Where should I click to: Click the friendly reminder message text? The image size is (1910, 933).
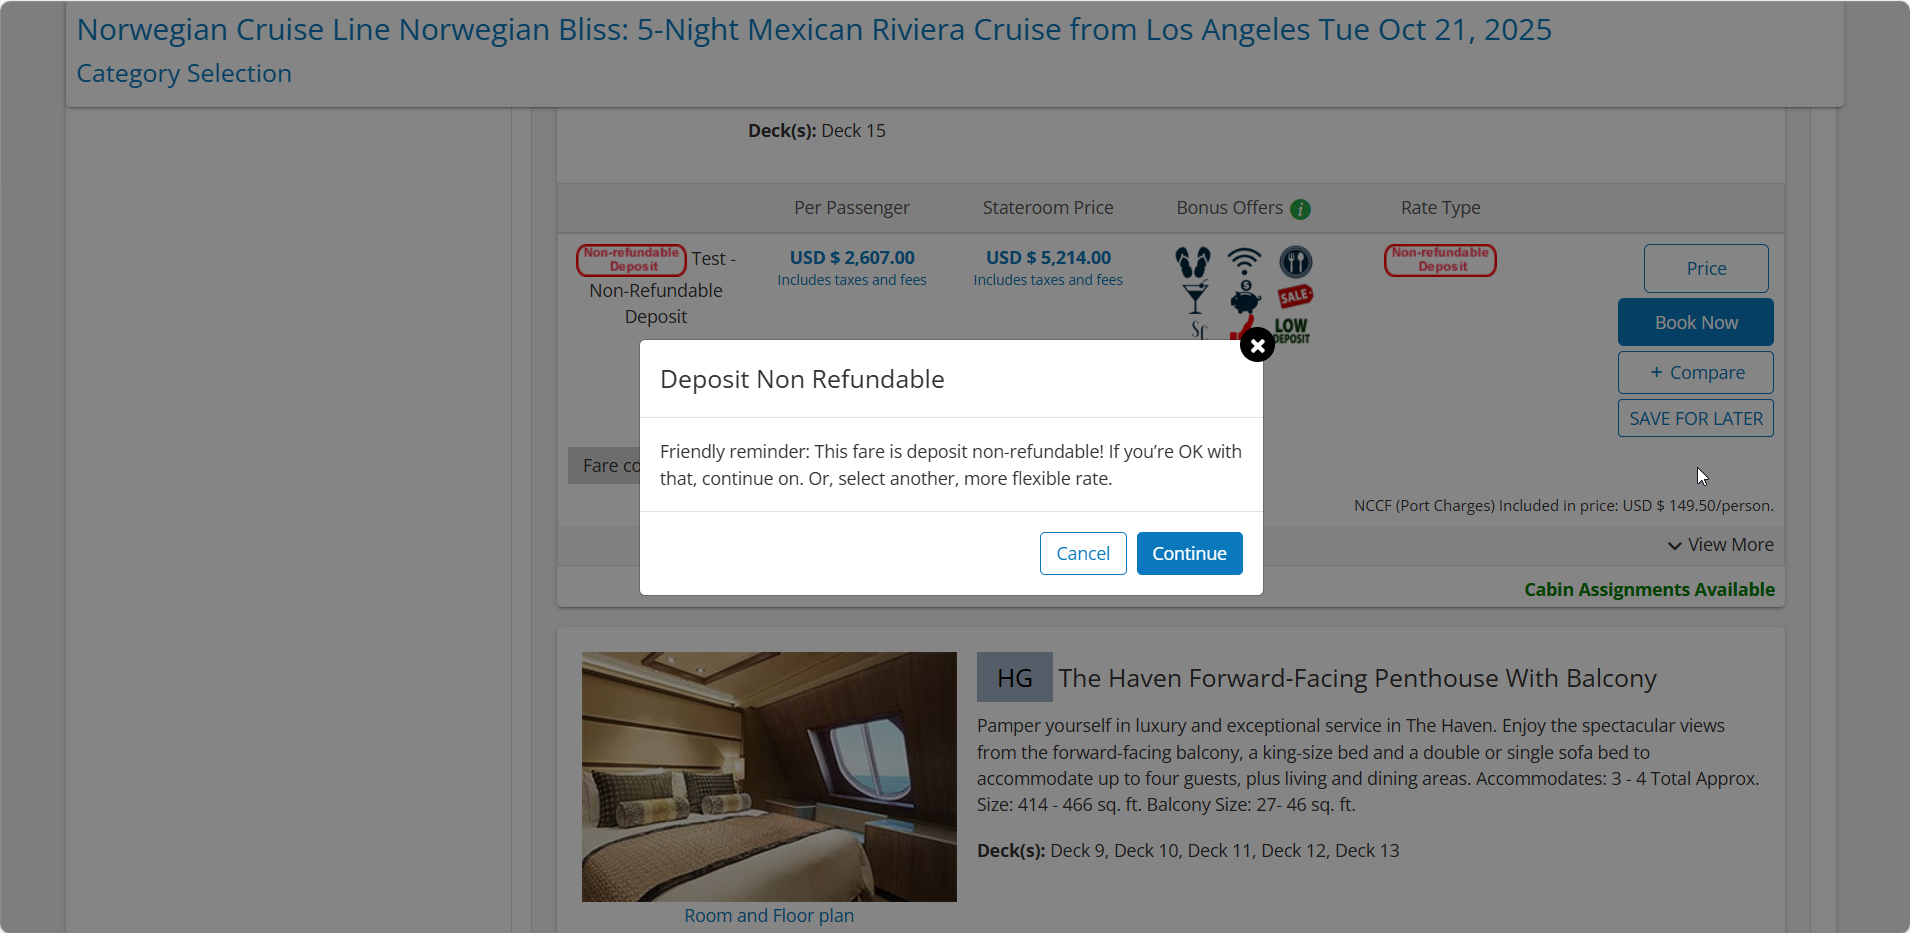point(951,465)
